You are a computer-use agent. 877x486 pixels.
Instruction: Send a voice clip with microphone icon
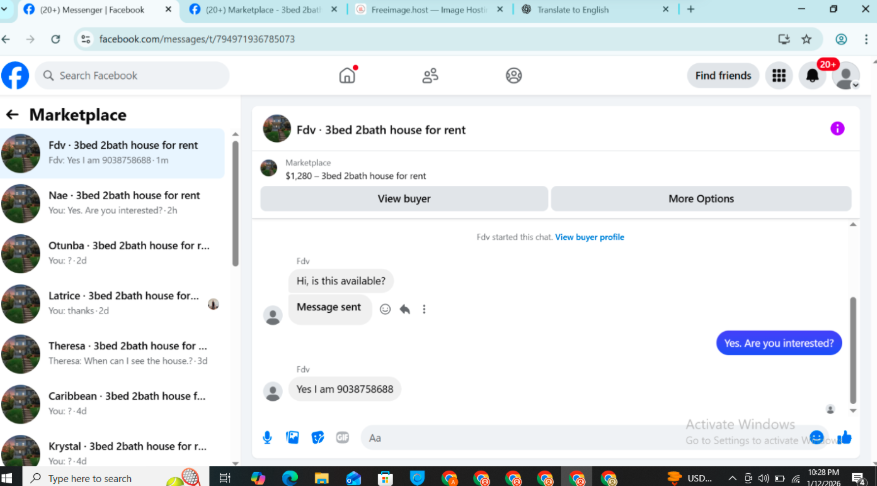267,437
